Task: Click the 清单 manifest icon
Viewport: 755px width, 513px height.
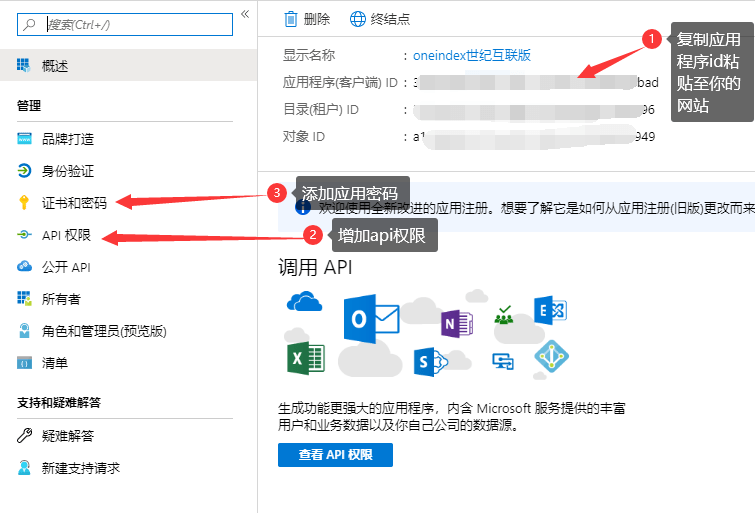Action: point(24,363)
